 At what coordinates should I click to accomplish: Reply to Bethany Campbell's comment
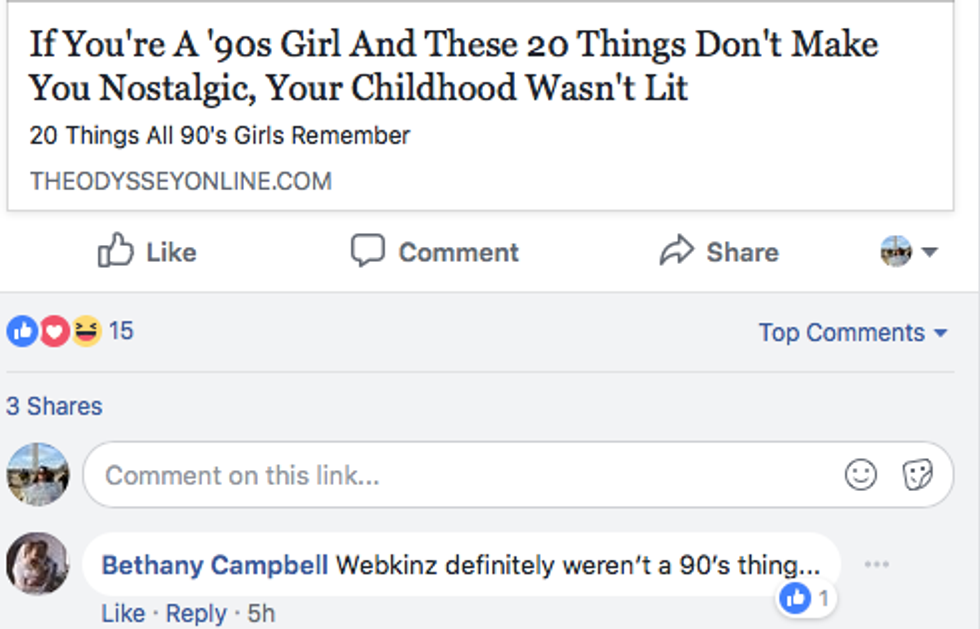point(195,613)
